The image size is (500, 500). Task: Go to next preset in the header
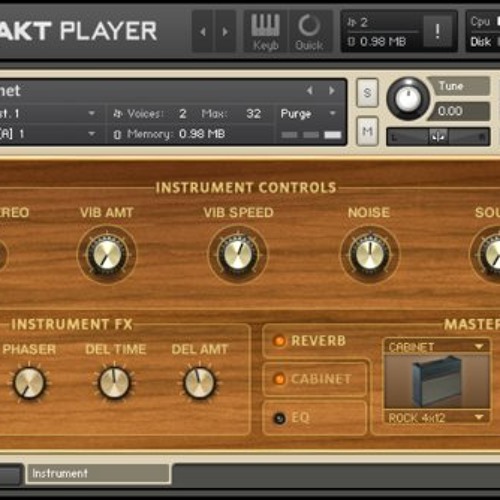coord(225,32)
